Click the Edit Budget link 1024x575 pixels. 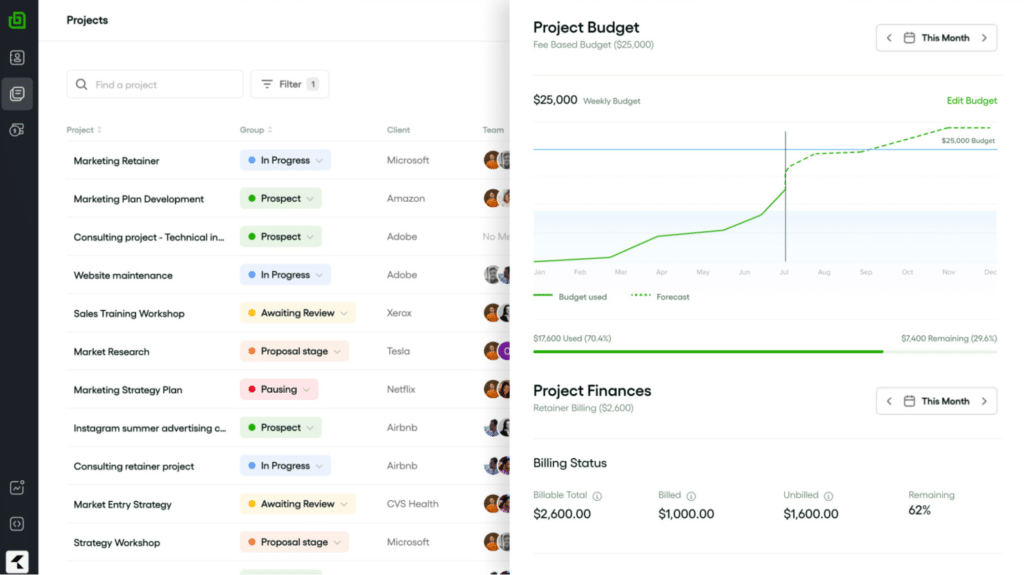pos(971,101)
